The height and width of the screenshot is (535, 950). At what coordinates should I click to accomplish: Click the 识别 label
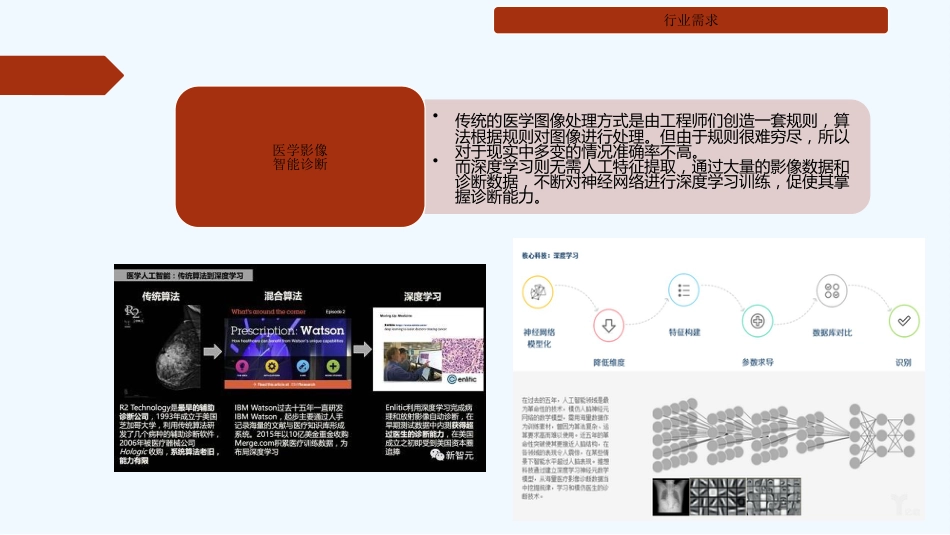[x=903, y=362]
